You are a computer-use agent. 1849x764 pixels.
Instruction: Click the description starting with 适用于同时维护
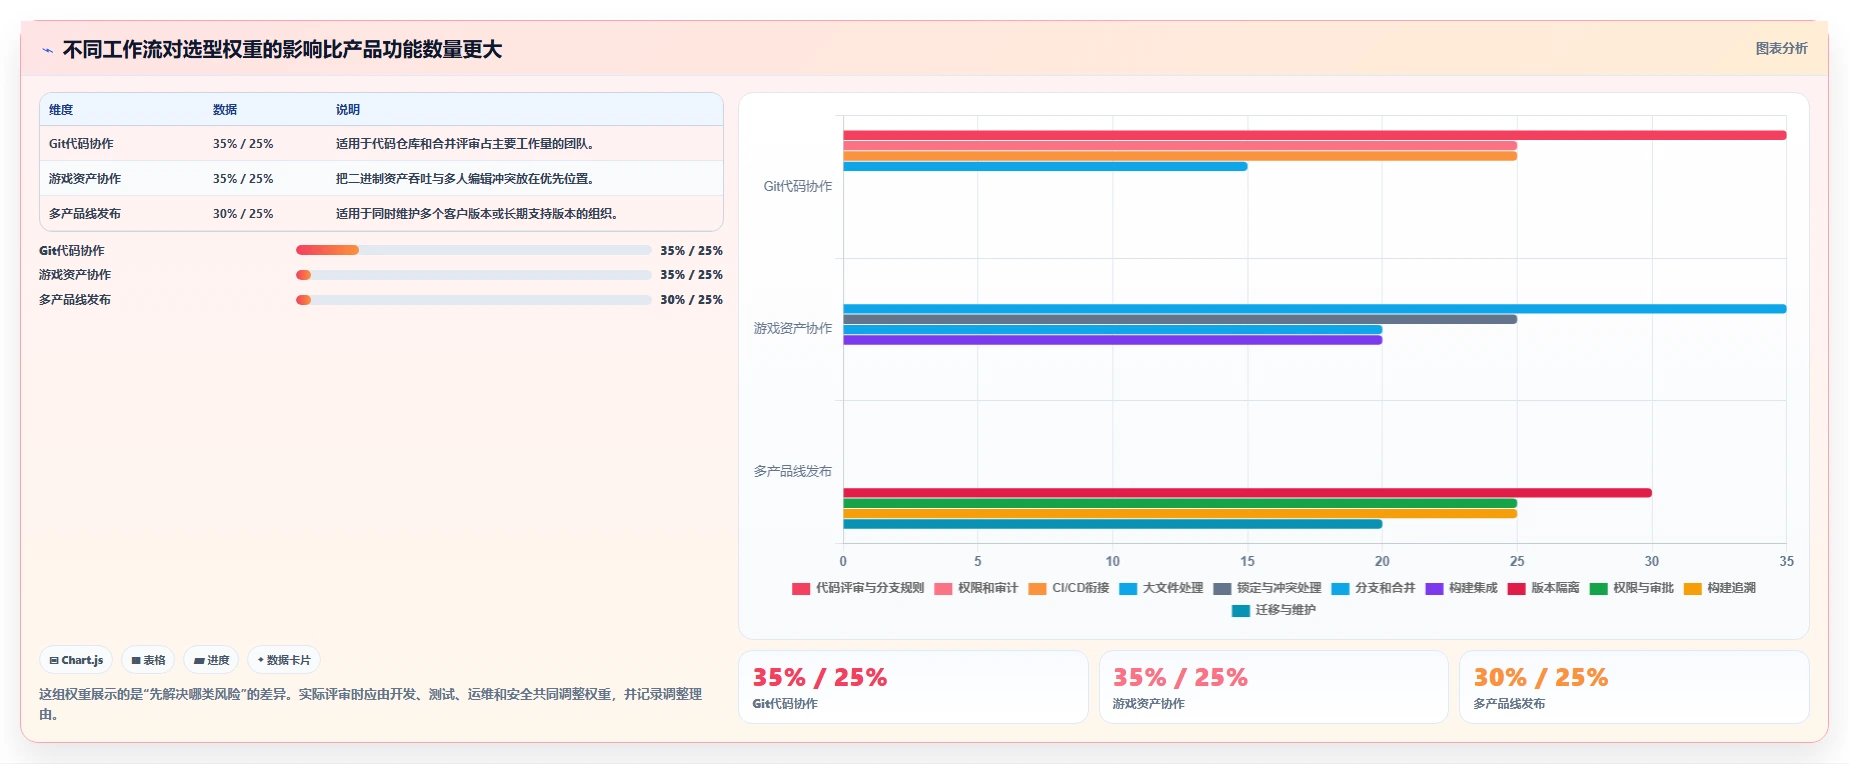pos(479,214)
